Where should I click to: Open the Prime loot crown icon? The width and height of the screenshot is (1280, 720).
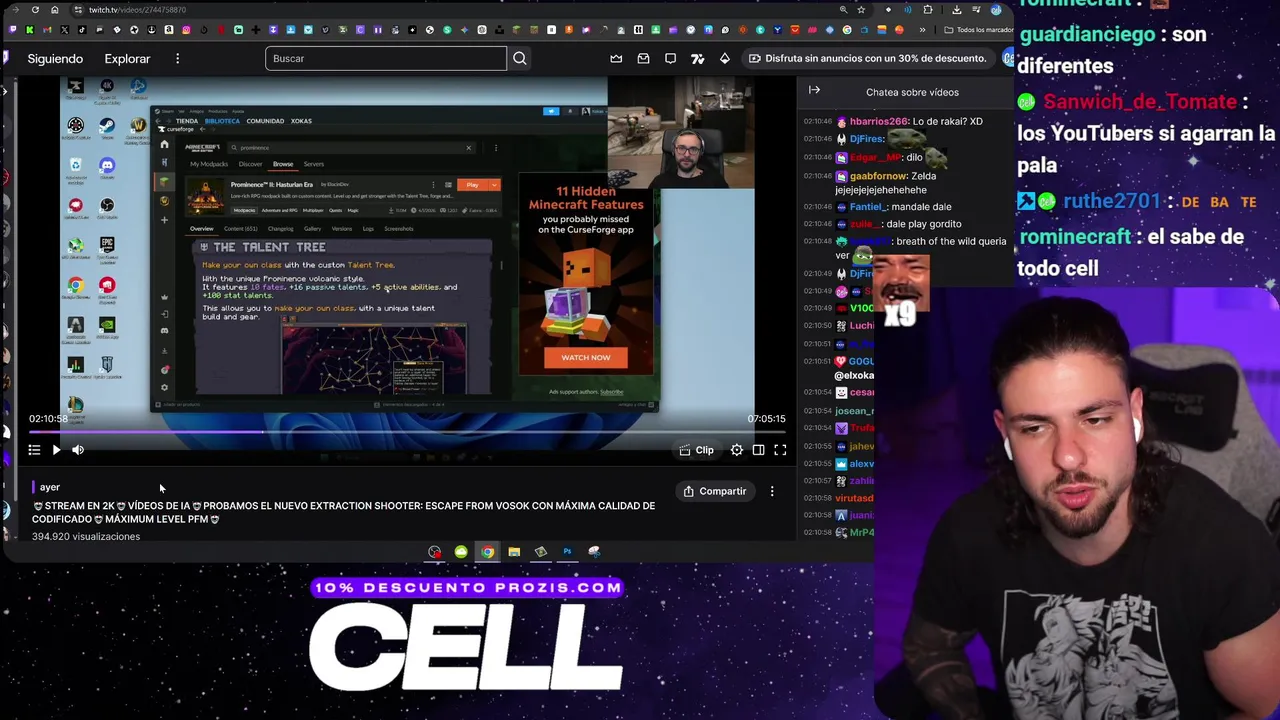coord(616,58)
